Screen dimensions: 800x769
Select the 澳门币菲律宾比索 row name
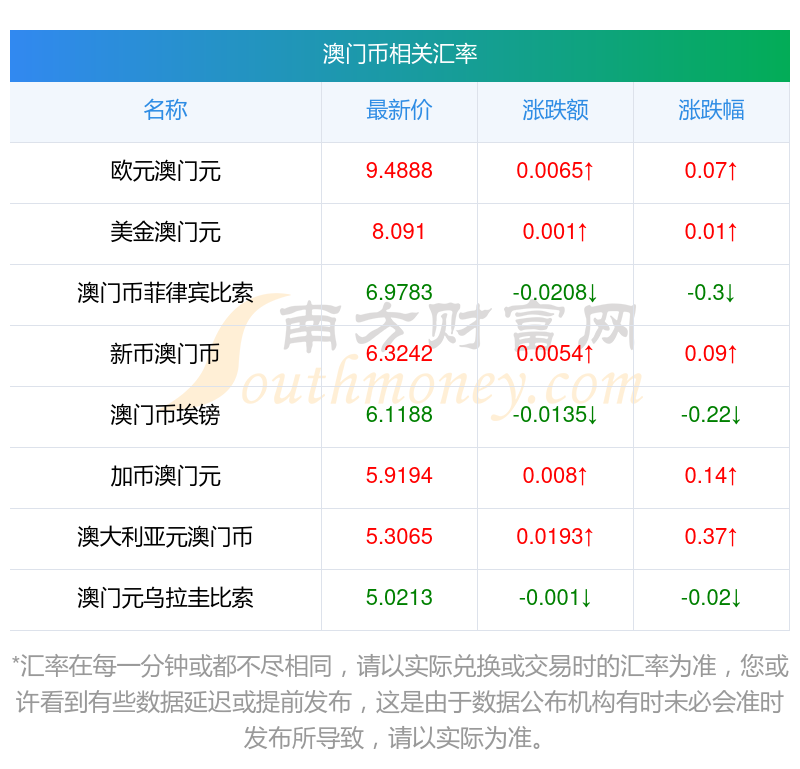165,293
